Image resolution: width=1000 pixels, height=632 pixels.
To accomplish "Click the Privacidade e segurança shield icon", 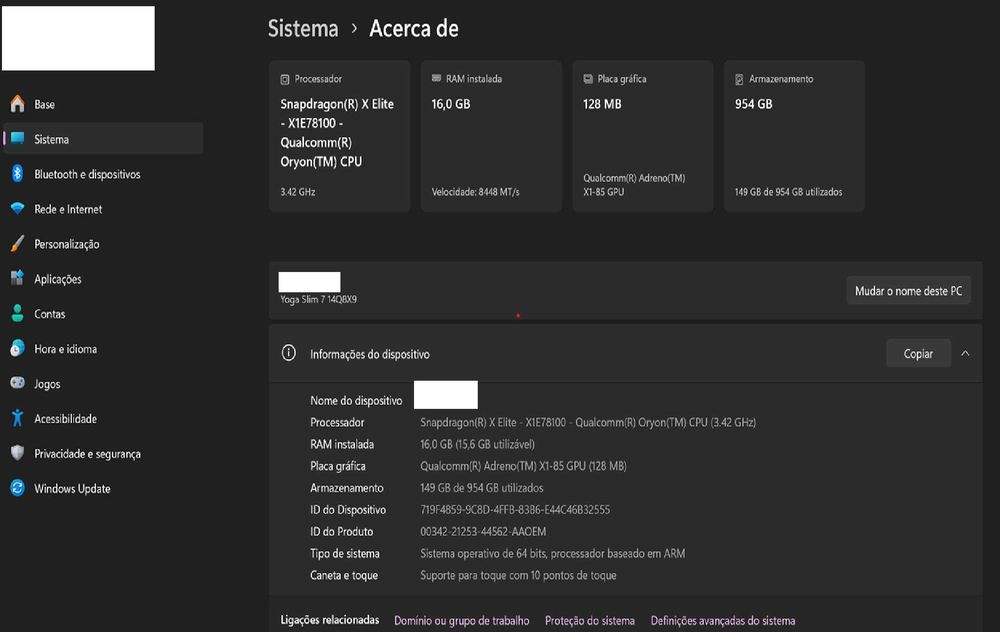I will pyautogui.click(x=17, y=453).
